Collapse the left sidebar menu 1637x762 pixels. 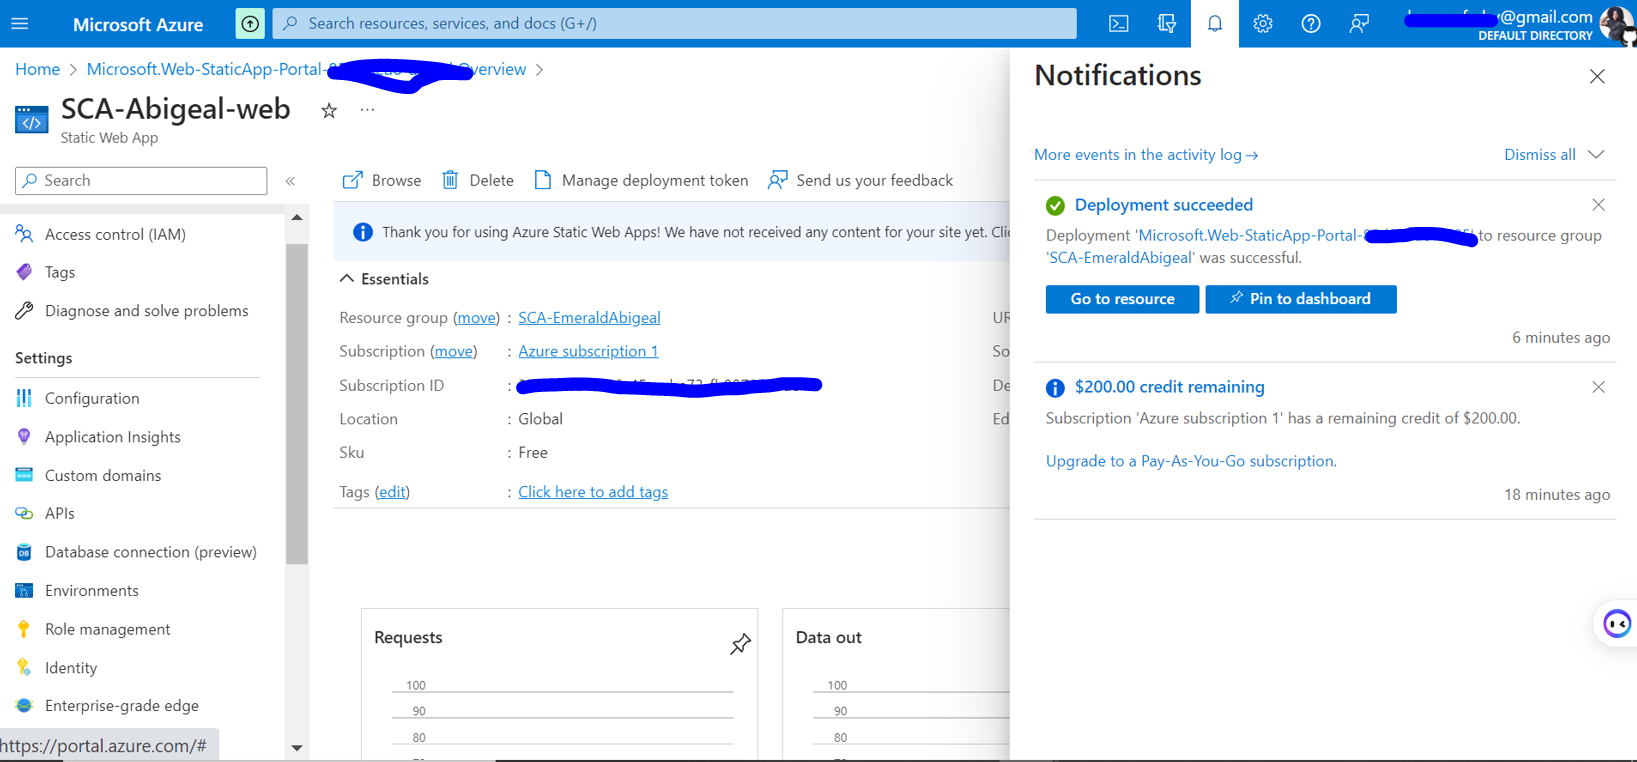point(290,181)
